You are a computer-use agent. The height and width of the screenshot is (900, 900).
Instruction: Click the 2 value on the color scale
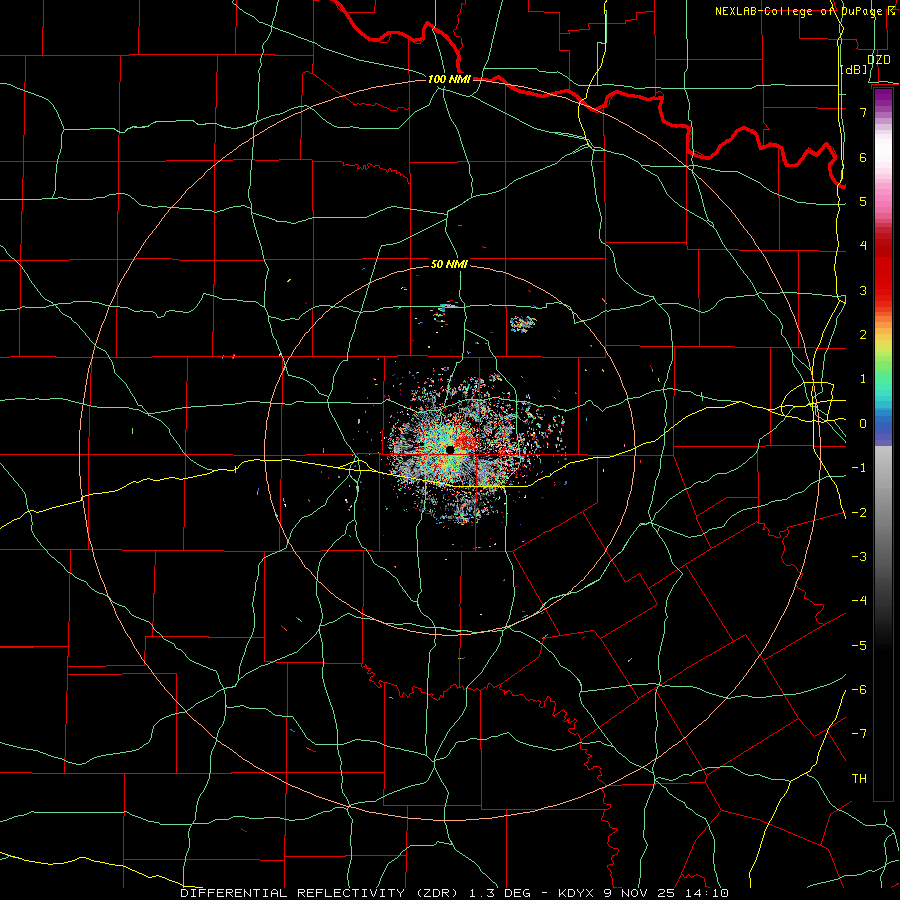pos(863,335)
